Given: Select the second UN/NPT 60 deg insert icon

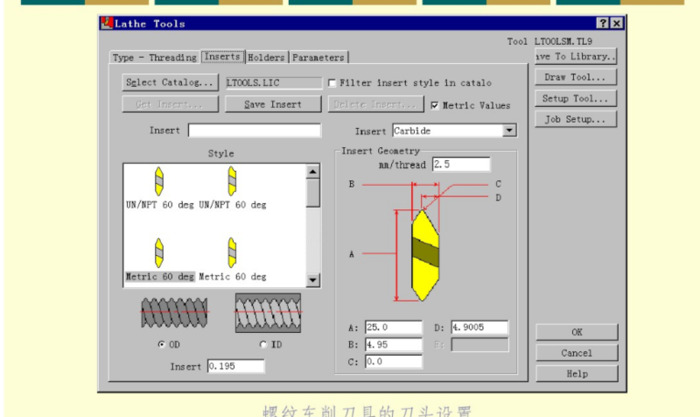Looking at the screenshot, I should (232, 181).
